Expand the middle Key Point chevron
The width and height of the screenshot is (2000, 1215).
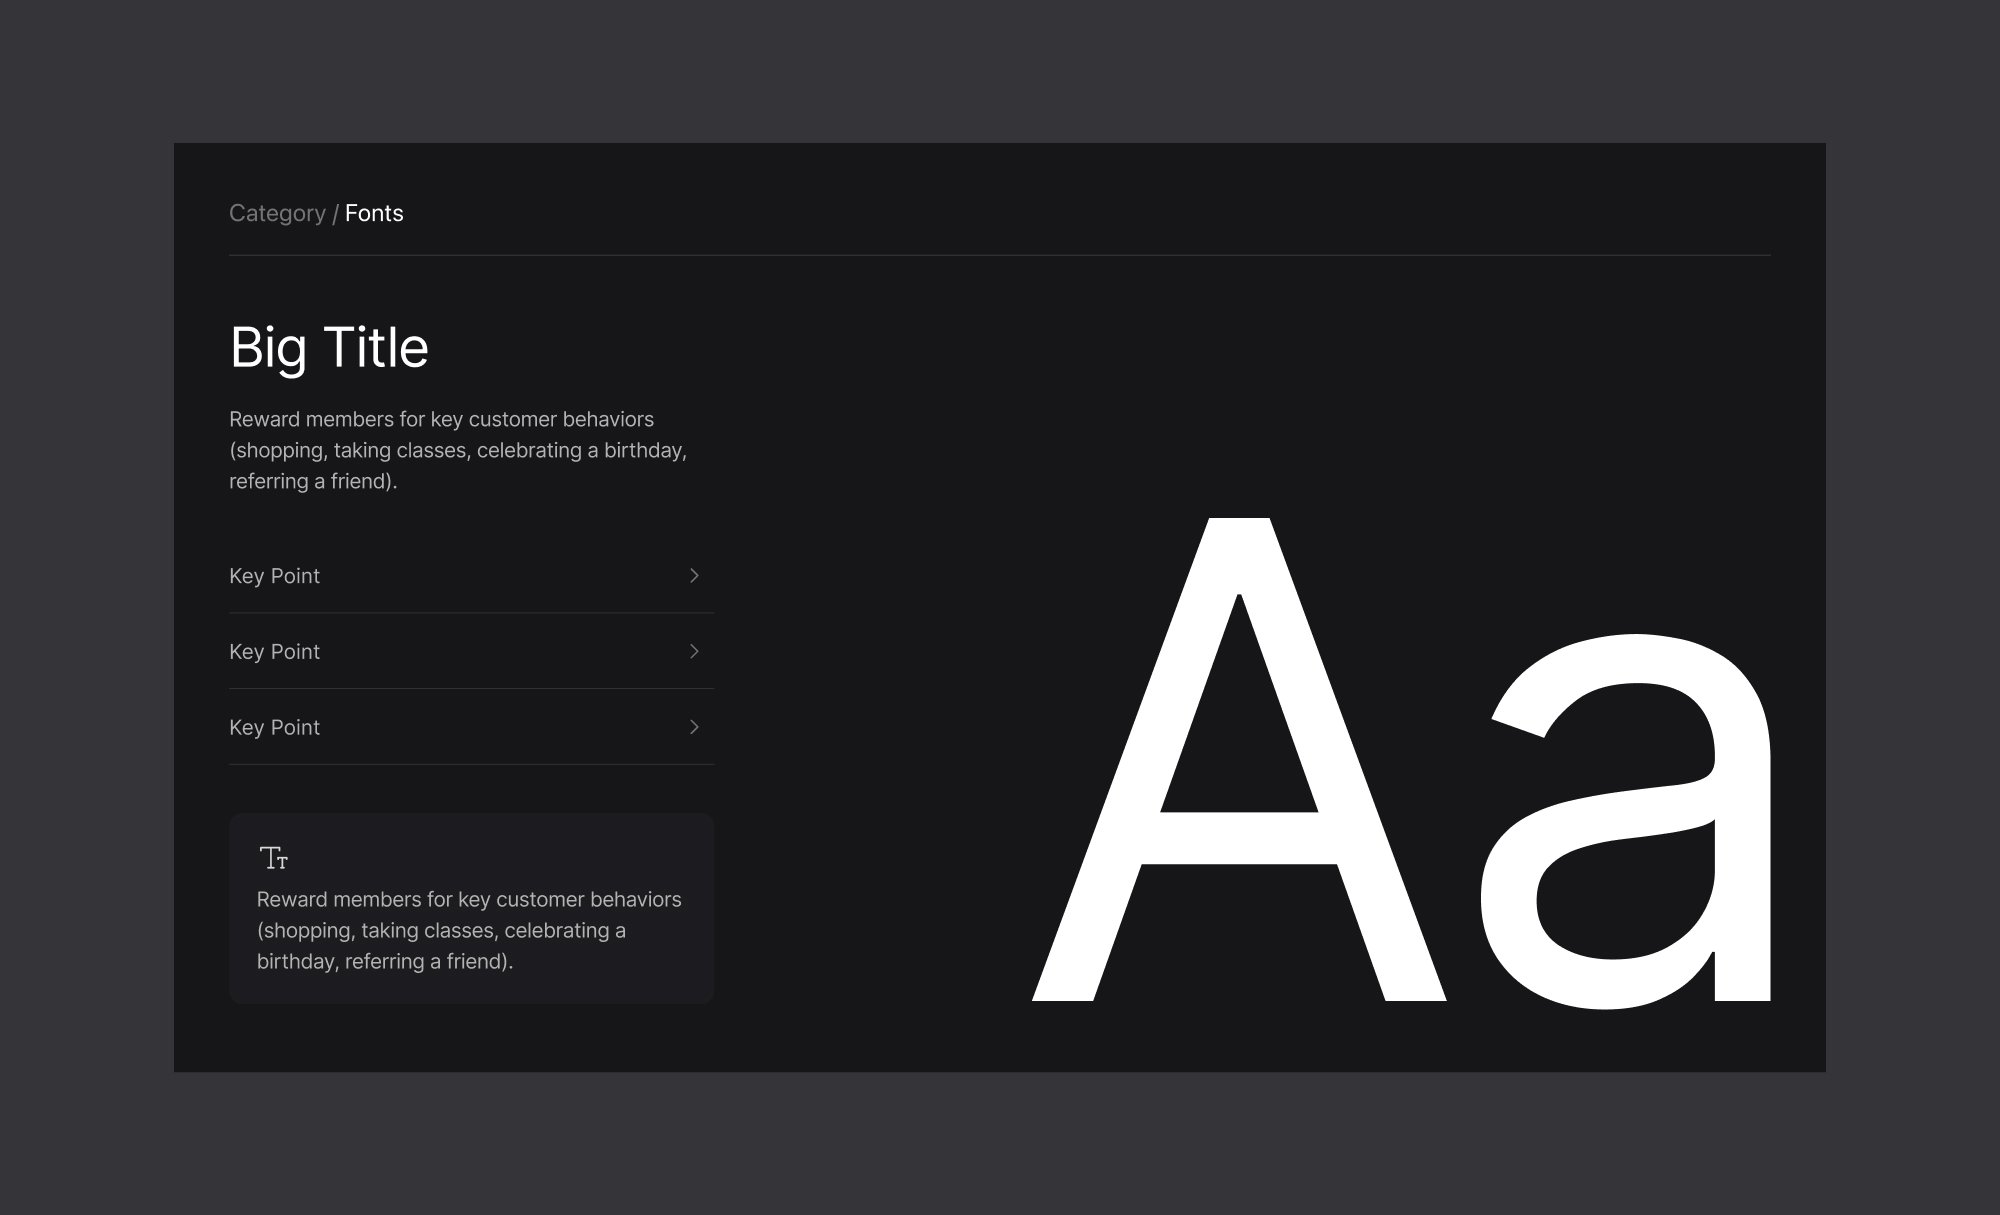click(694, 652)
